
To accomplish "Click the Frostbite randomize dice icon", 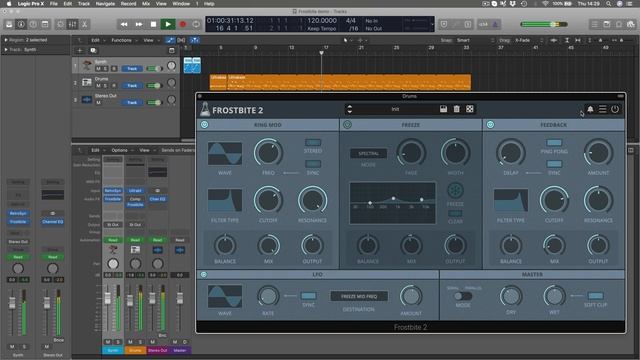I will [x=470, y=109].
